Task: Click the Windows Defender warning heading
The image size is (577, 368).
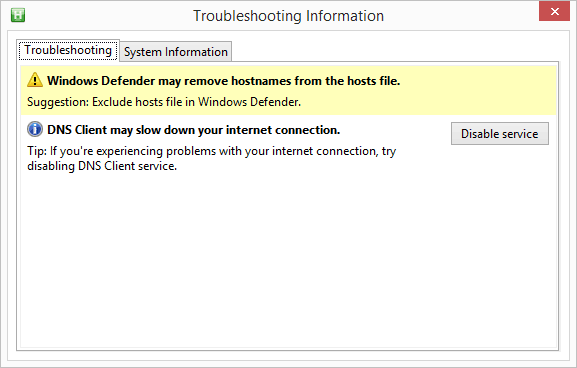Action: point(223,81)
